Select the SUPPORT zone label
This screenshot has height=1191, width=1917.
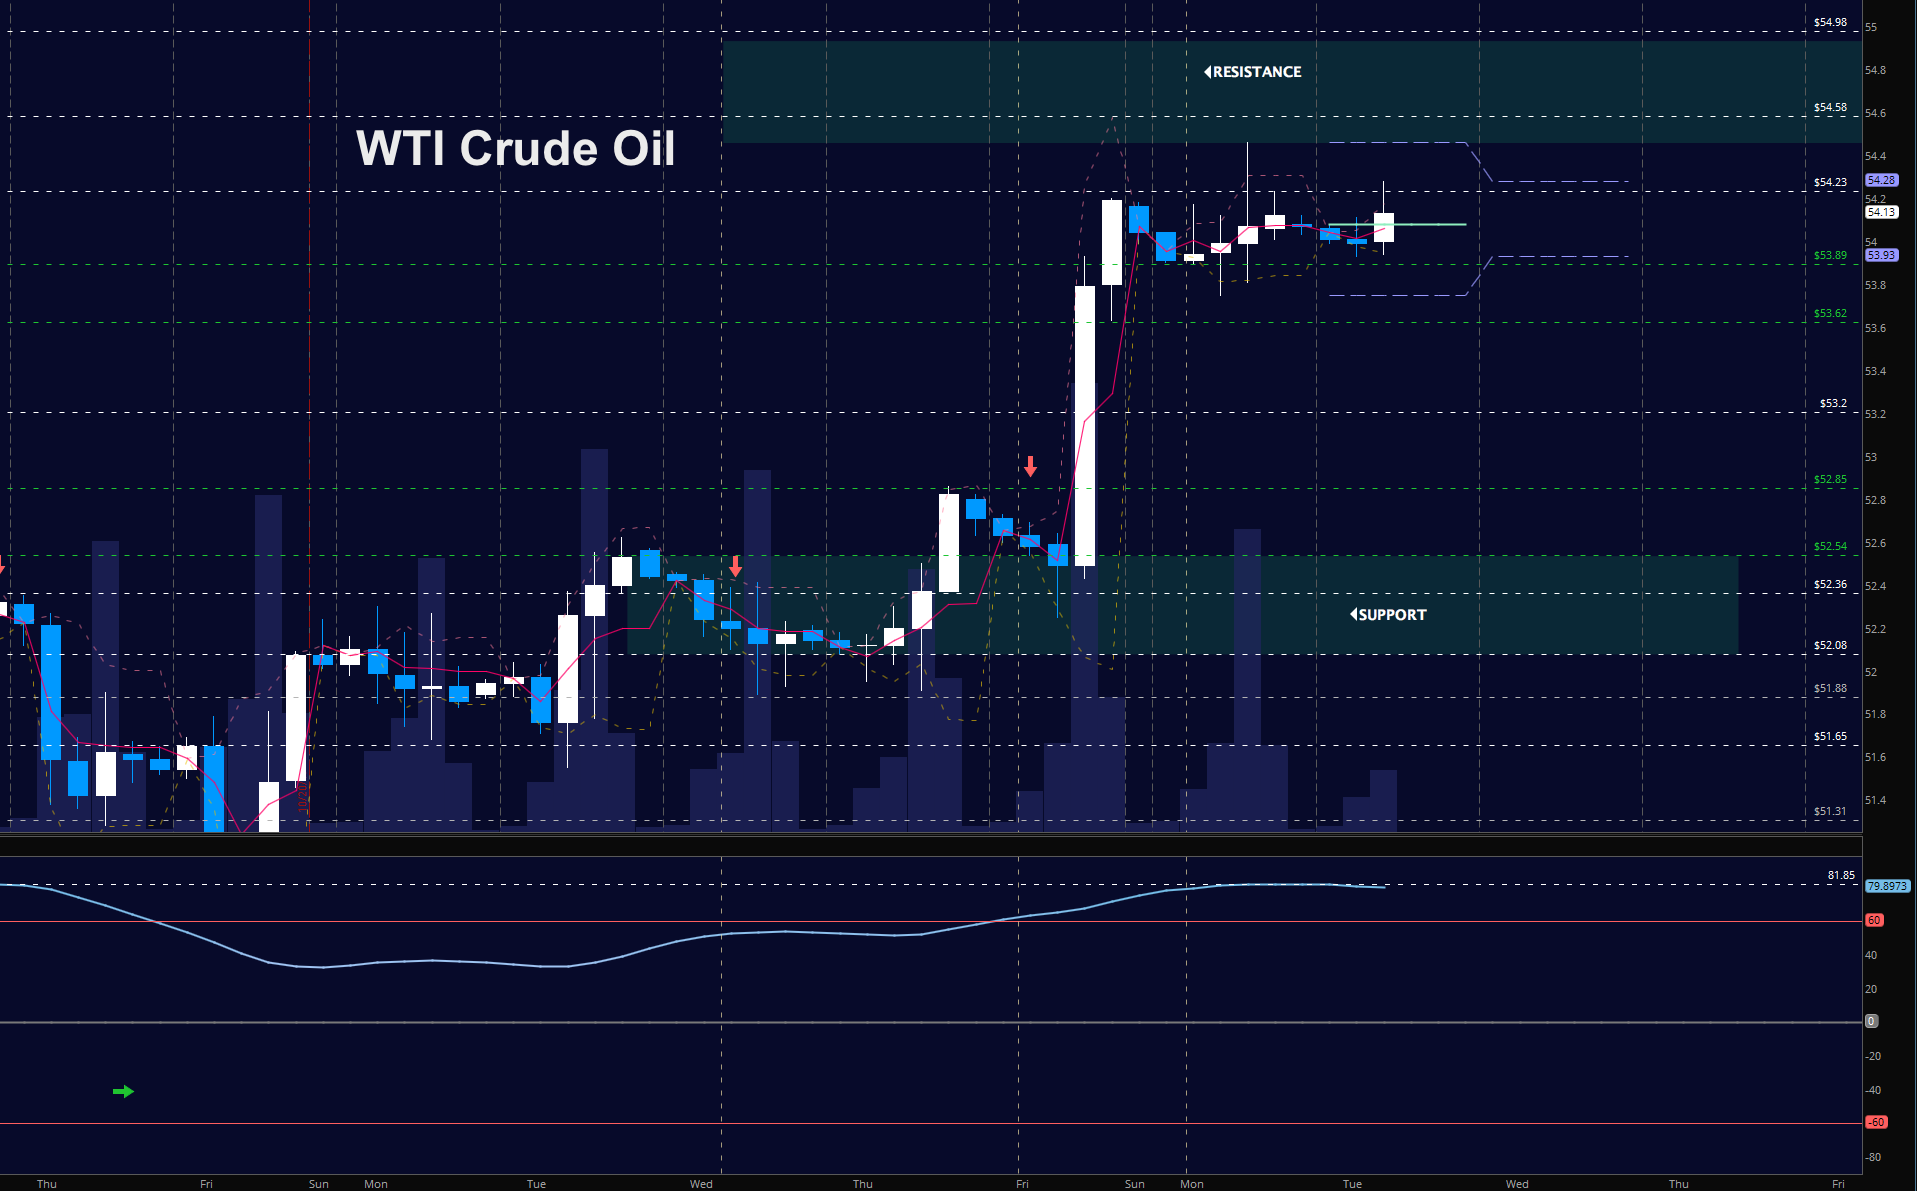(1388, 615)
